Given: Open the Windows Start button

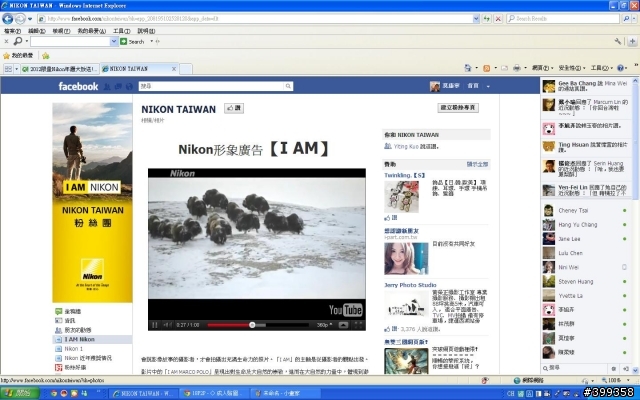Looking at the screenshot, I should tap(19, 393).
